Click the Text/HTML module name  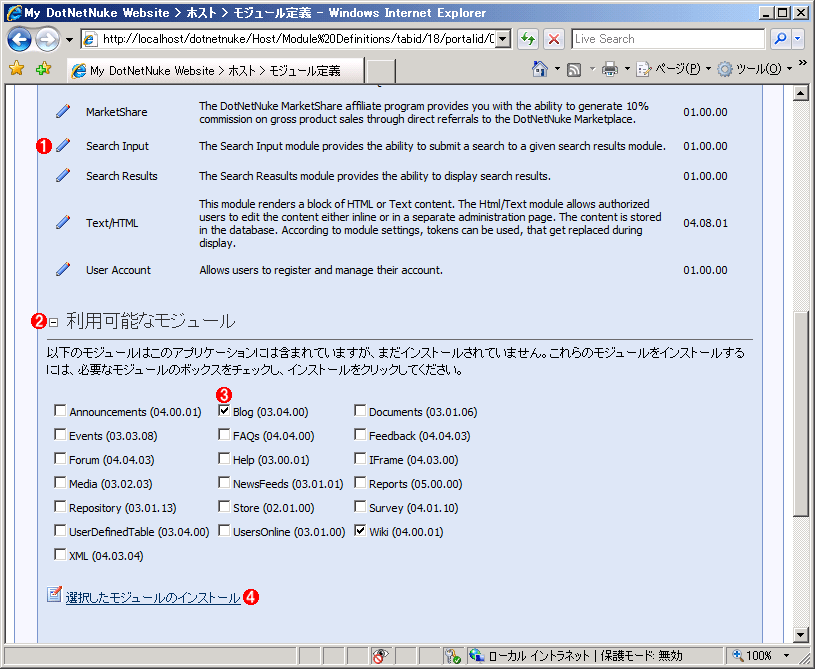click(x=112, y=223)
